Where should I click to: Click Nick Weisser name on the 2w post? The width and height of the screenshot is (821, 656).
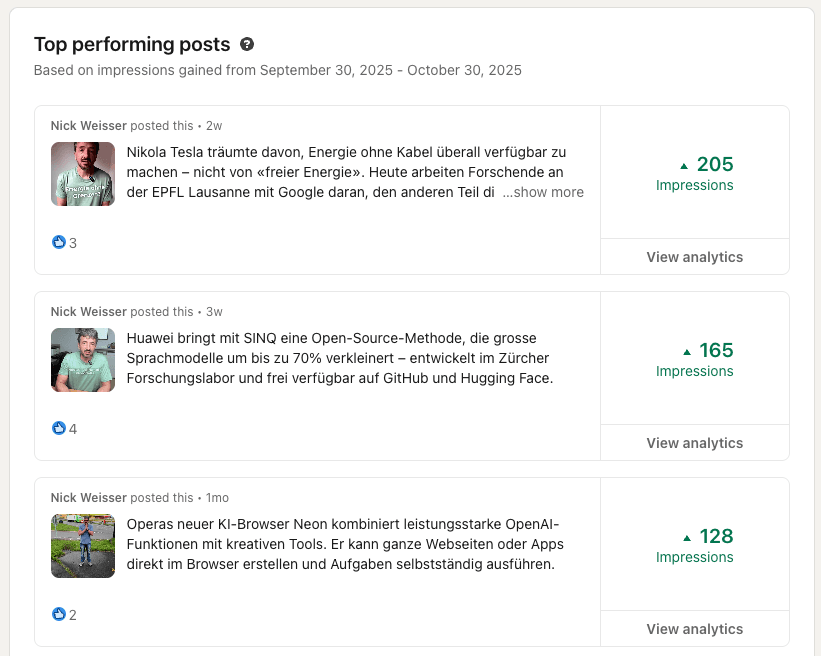89,126
